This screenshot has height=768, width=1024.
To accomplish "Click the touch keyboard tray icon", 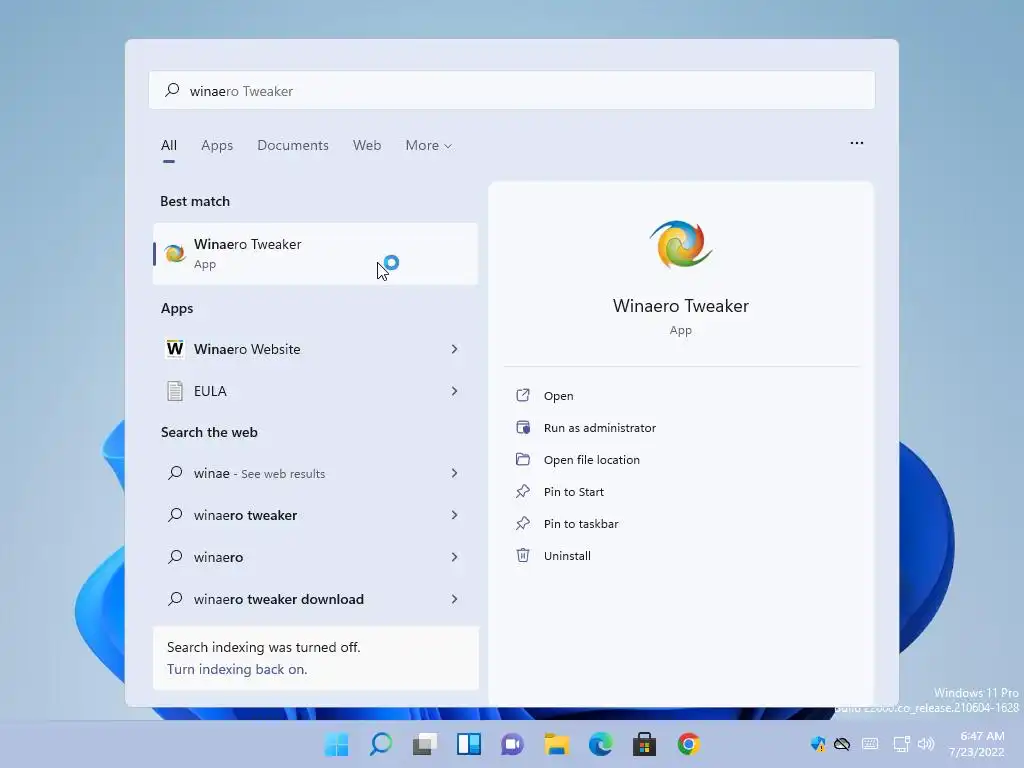I will pyautogui.click(x=870, y=744).
